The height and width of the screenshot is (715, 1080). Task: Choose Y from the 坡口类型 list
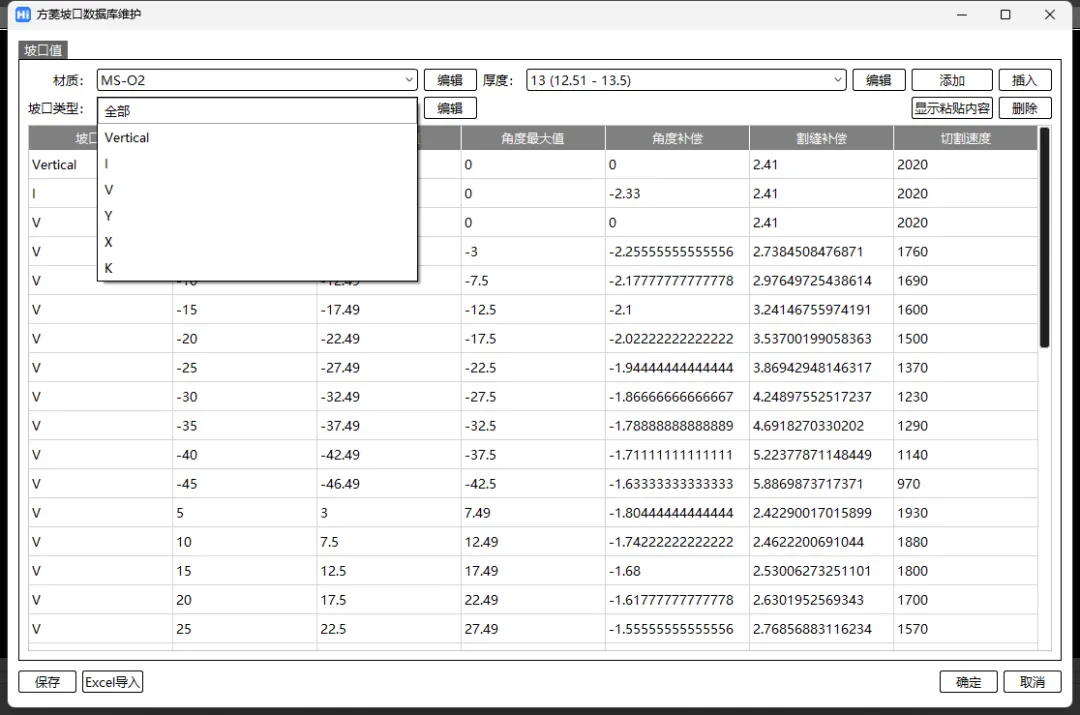[x=257, y=216]
